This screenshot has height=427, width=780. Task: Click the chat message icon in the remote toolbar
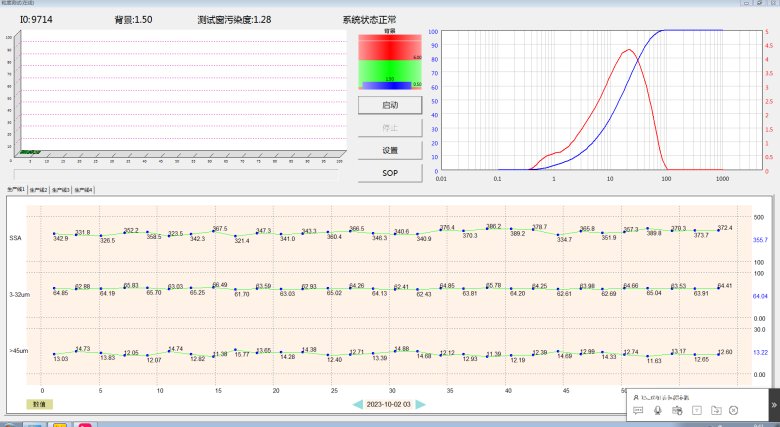(638, 410)
